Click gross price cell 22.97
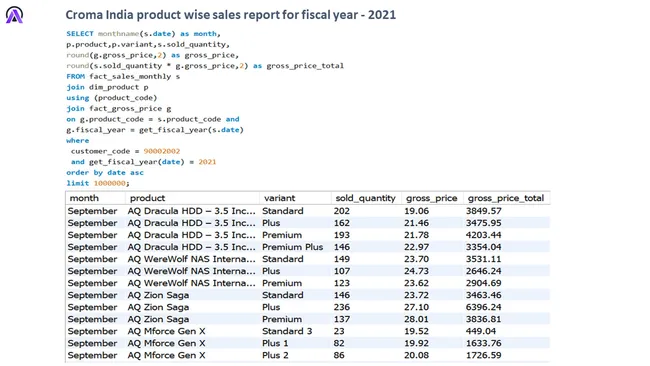This screenshot has width=650, height=366. coord(417,247)
